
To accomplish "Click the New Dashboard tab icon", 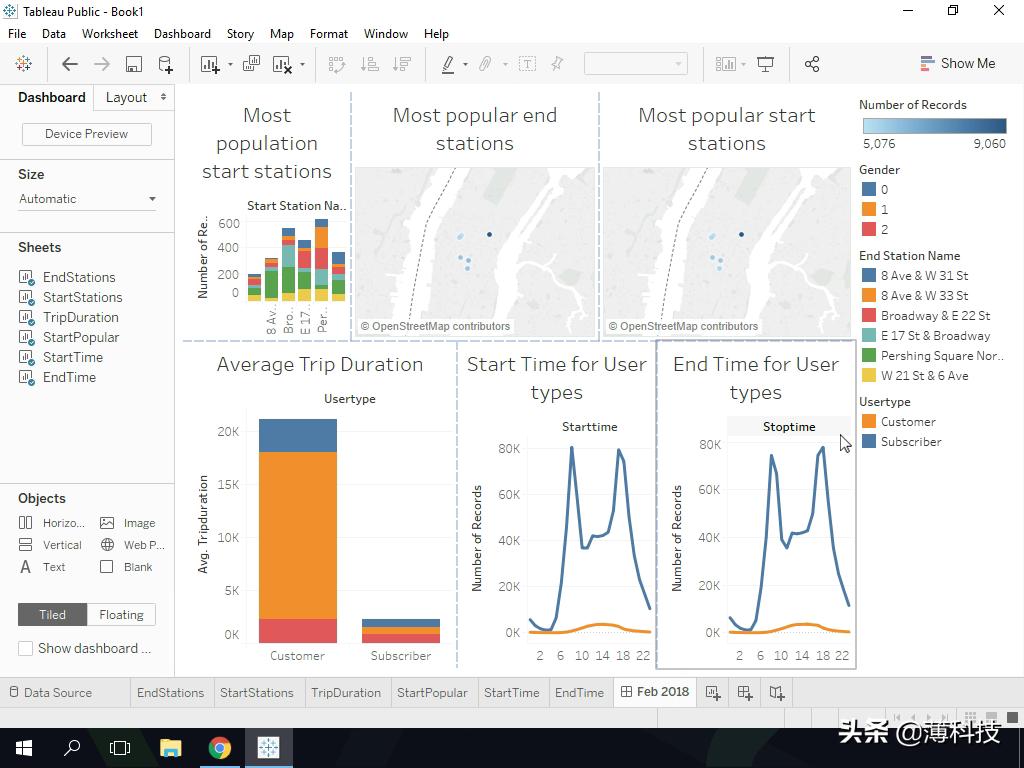I will pyautogui.click(x=744, y=693).
